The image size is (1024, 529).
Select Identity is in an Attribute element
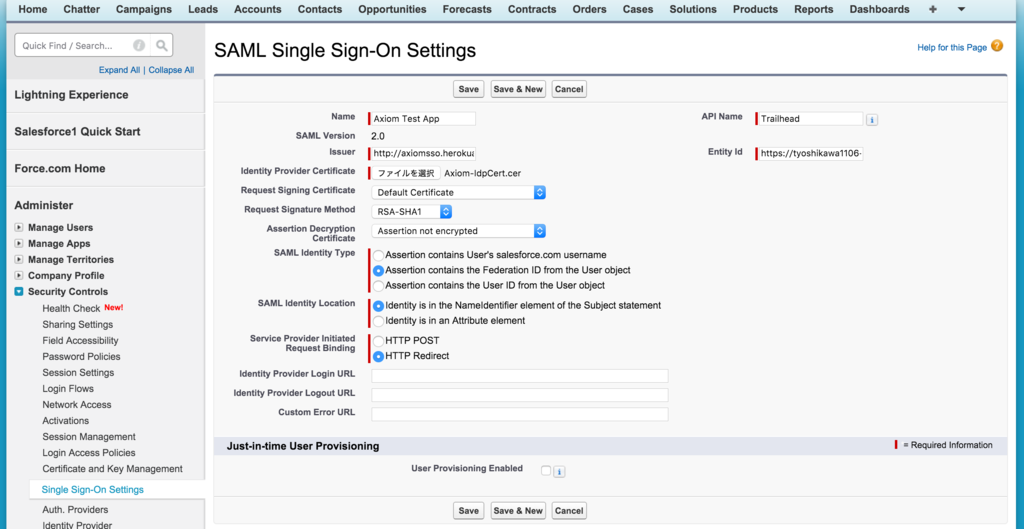point(378,321)
